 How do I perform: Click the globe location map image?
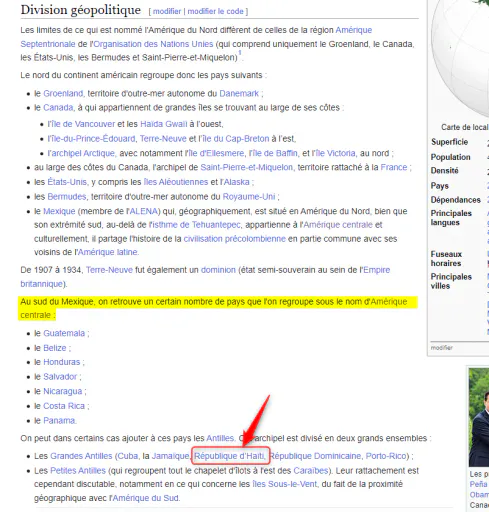point(460,58)
